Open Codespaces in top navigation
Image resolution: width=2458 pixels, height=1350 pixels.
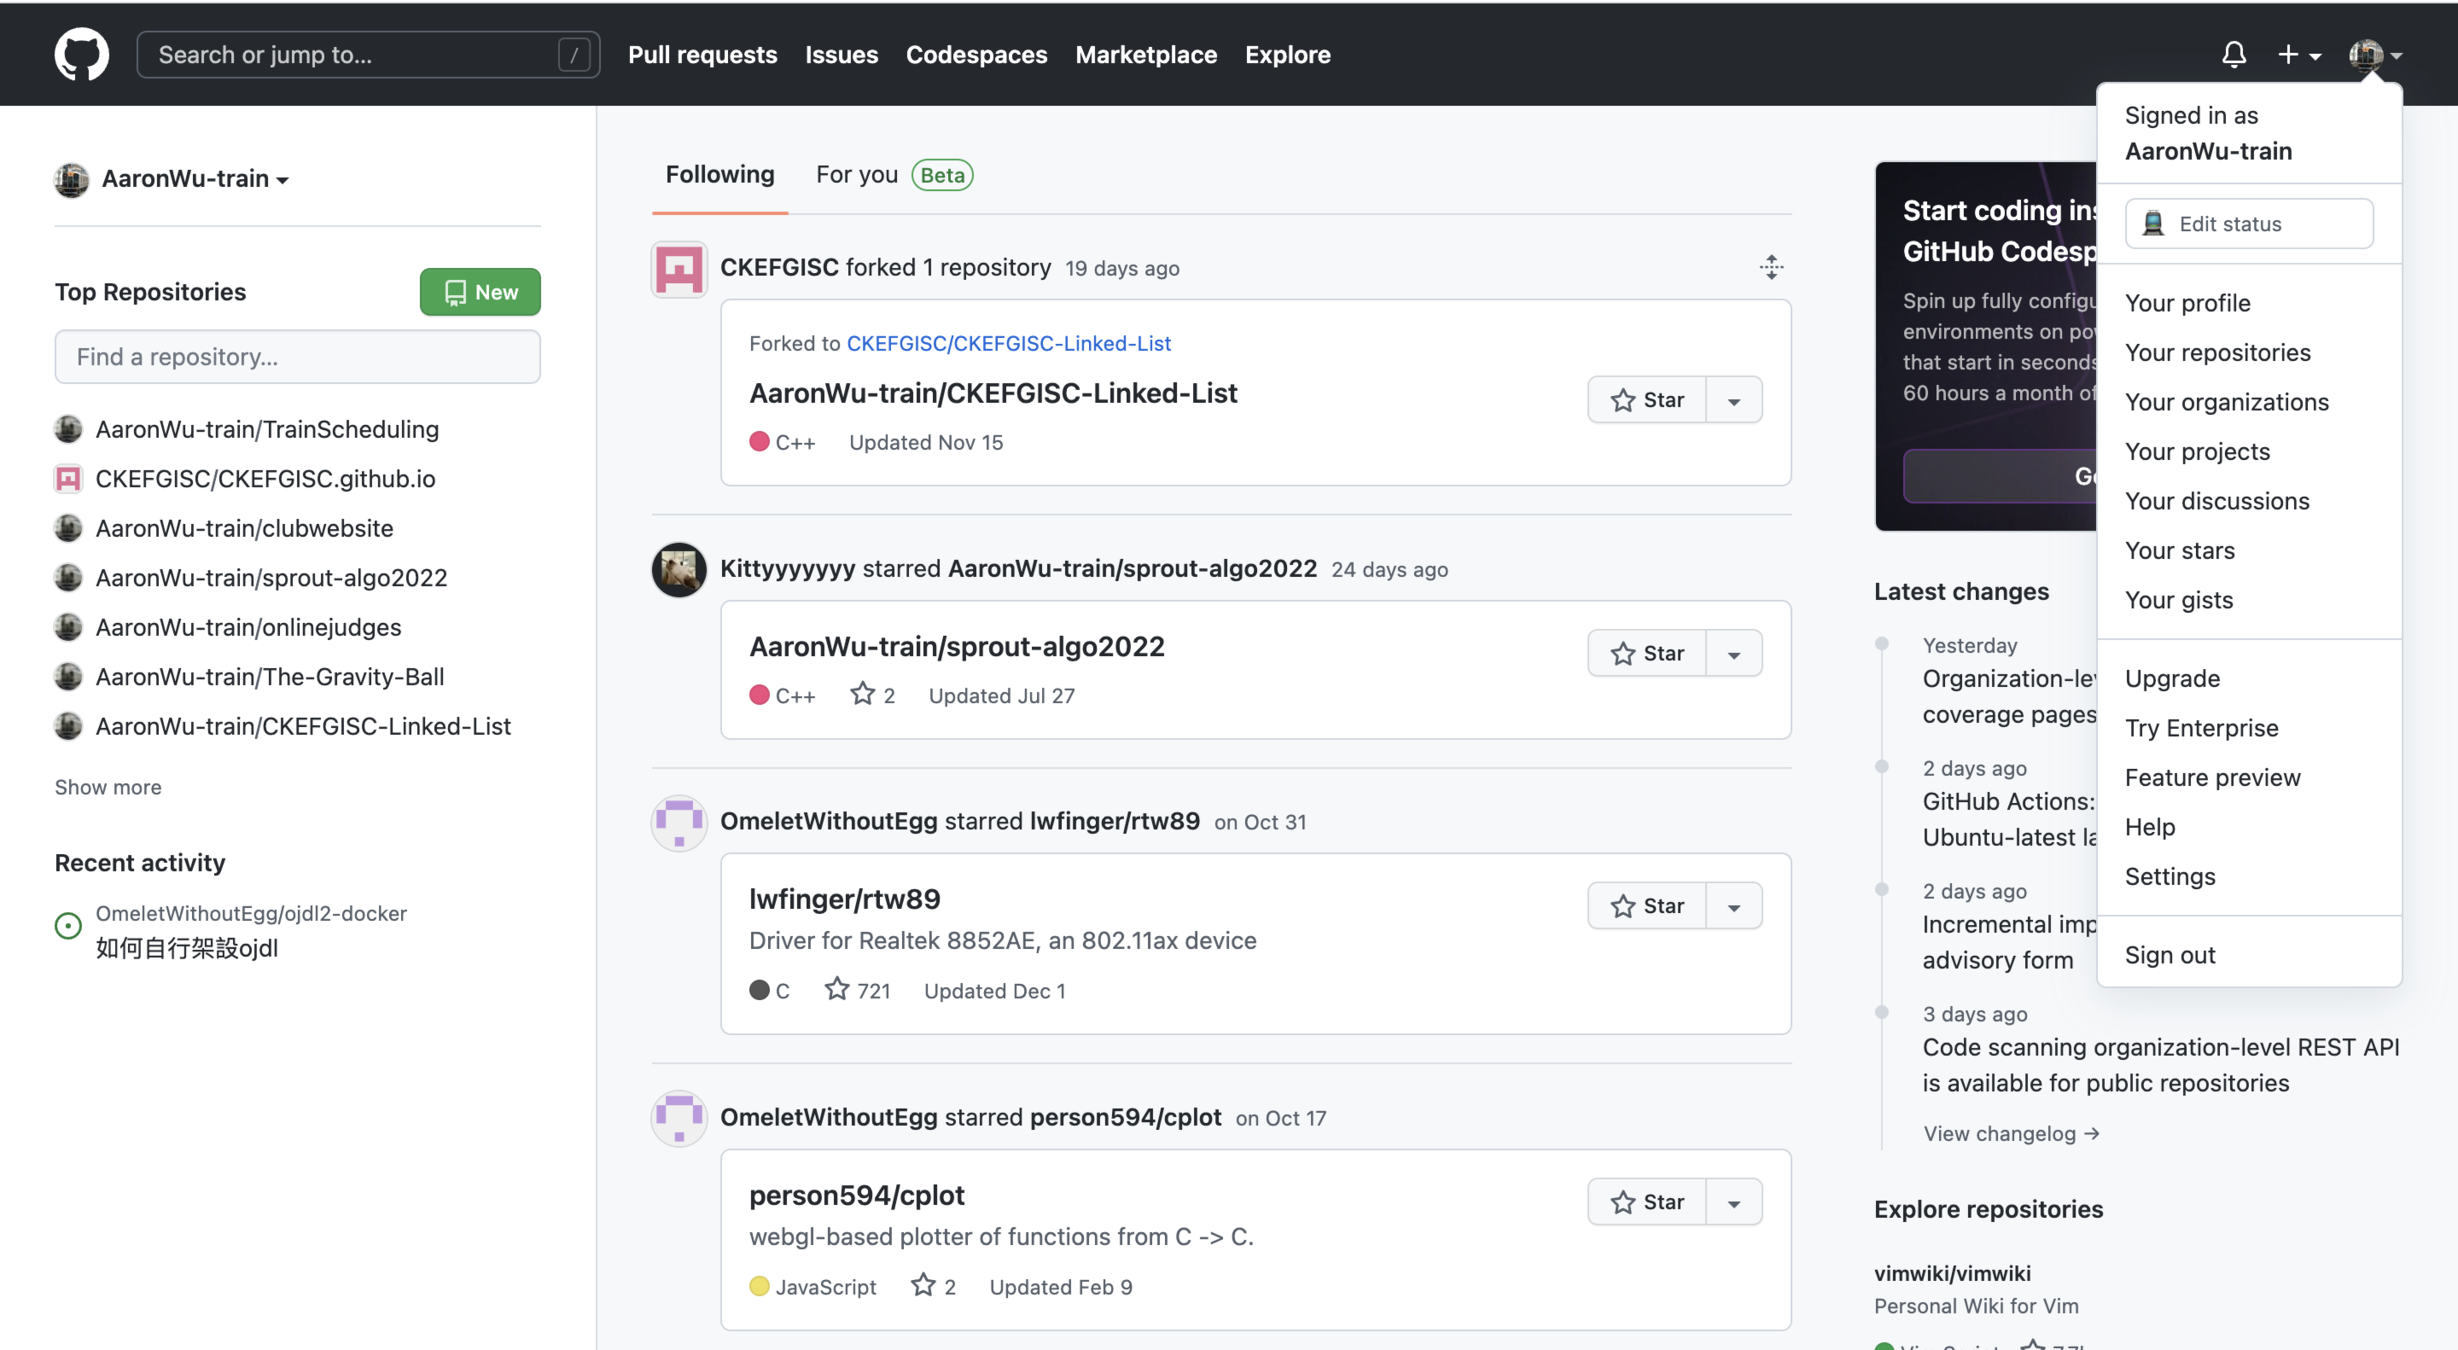pyautogui.click(x=976, y=54)
